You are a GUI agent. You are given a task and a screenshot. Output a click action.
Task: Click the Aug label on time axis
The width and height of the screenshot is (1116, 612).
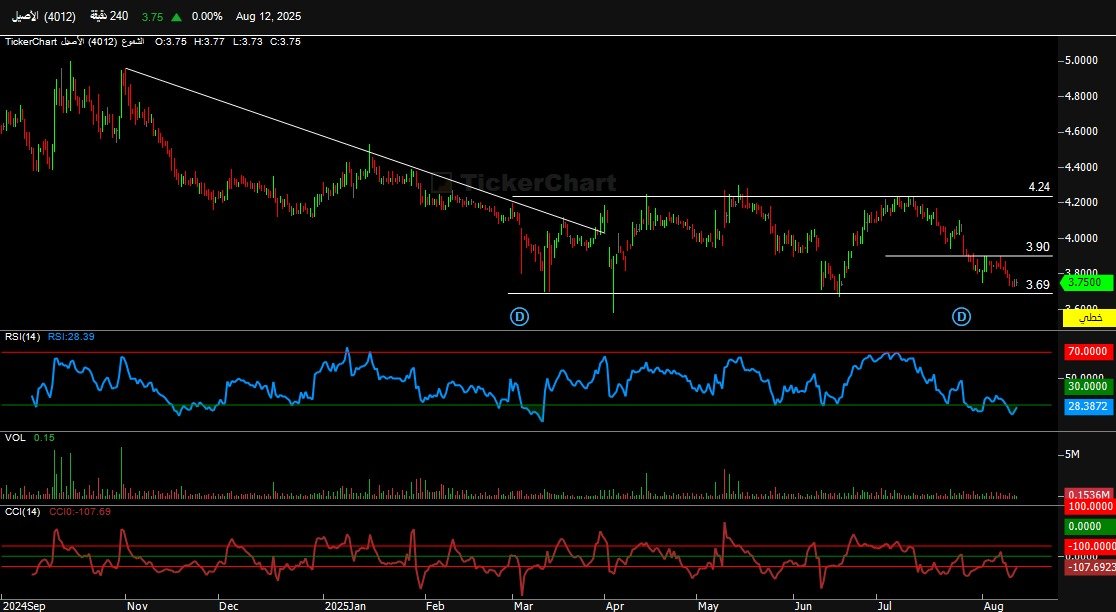(993, 606)
